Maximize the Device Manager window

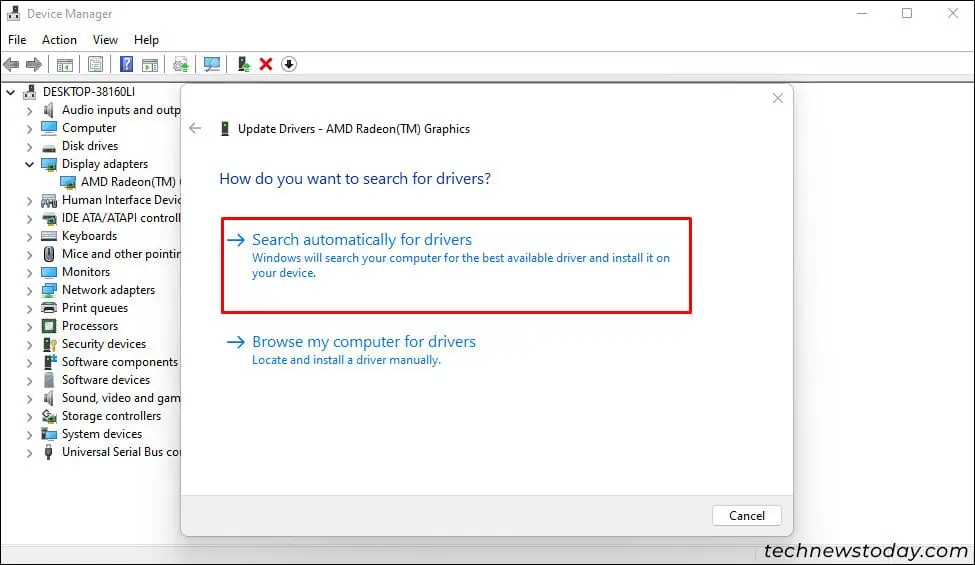(907, 13)
